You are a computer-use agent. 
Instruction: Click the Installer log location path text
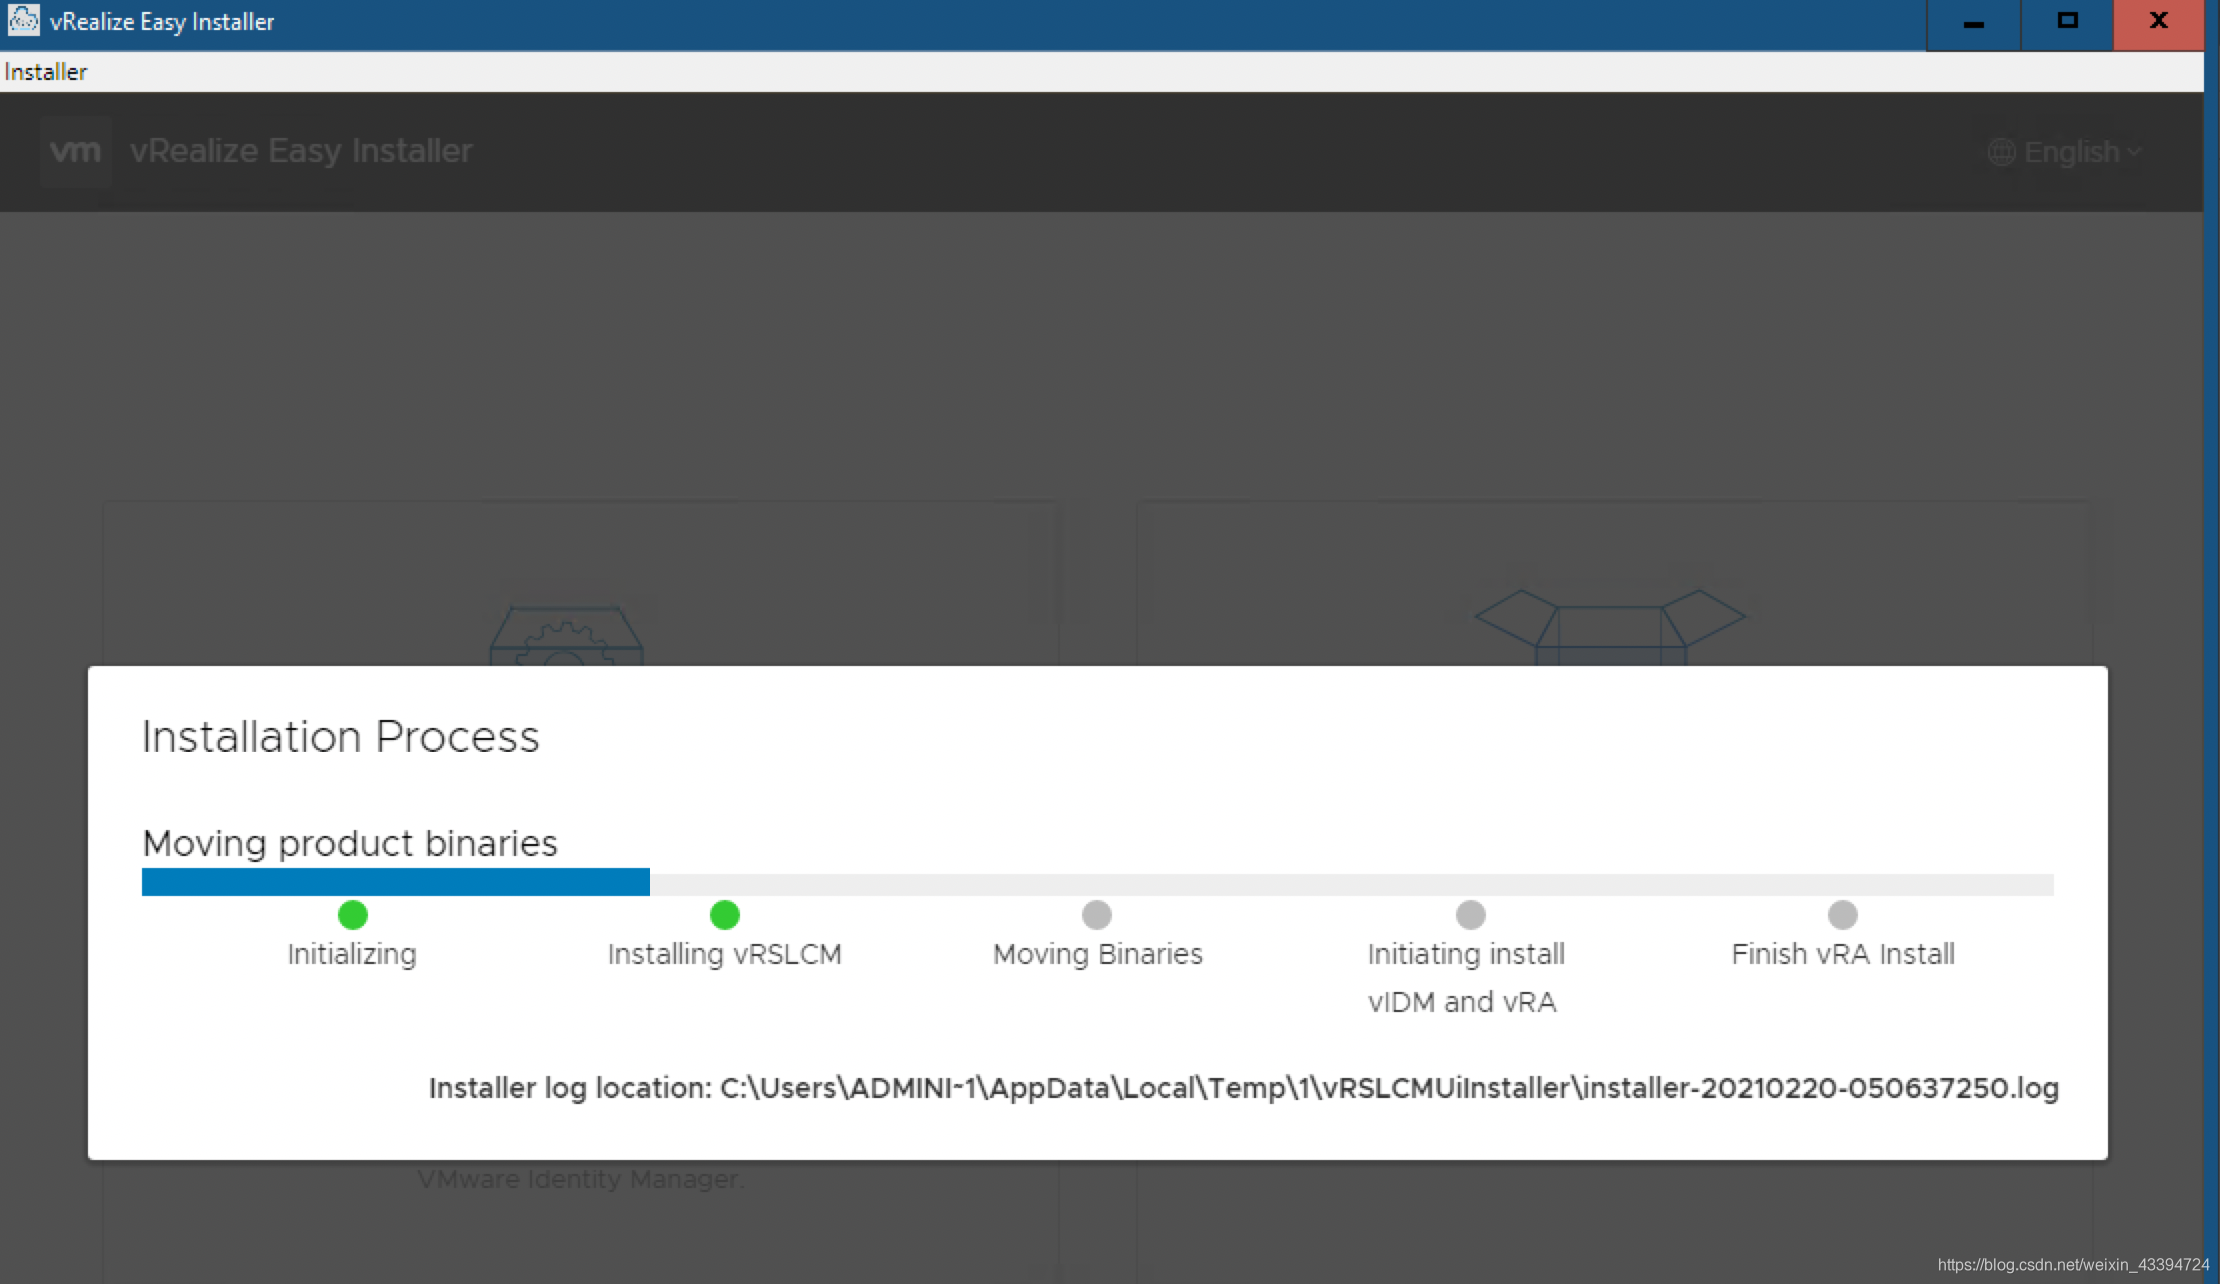(x=1243, y=1087)
